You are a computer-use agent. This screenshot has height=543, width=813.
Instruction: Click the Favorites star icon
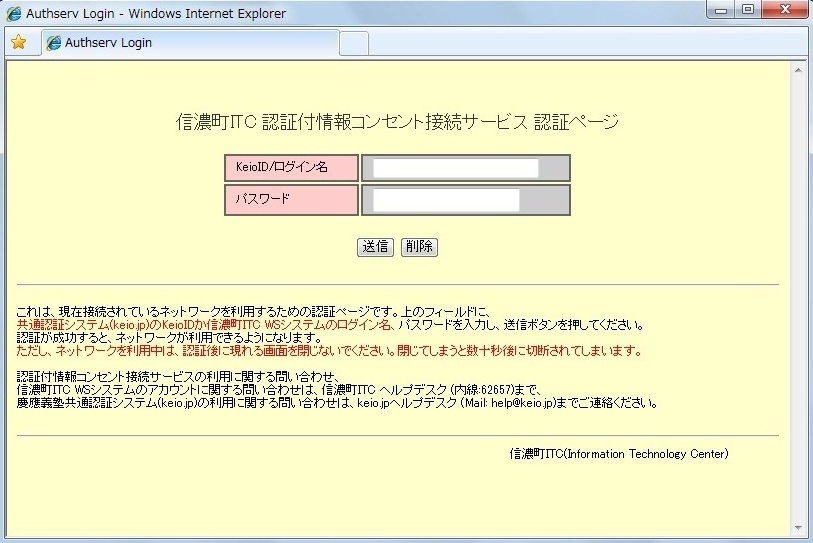[x=19, y=43]
